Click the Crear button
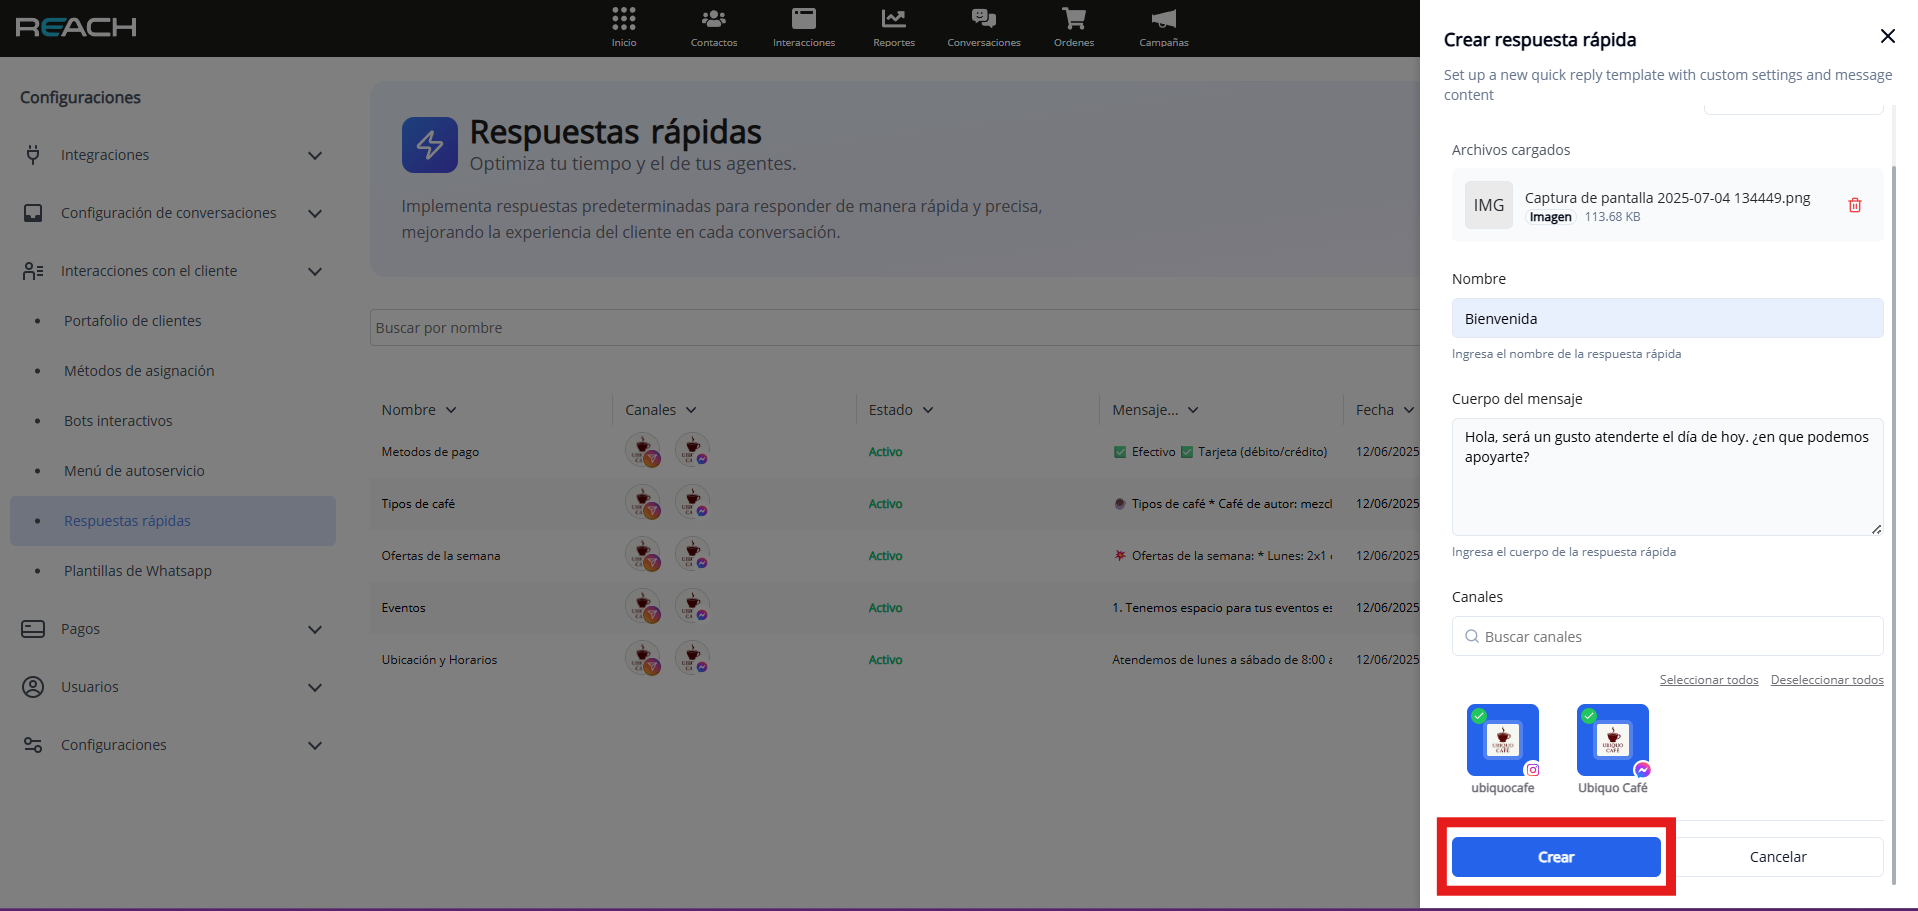 click(1556, 857)
